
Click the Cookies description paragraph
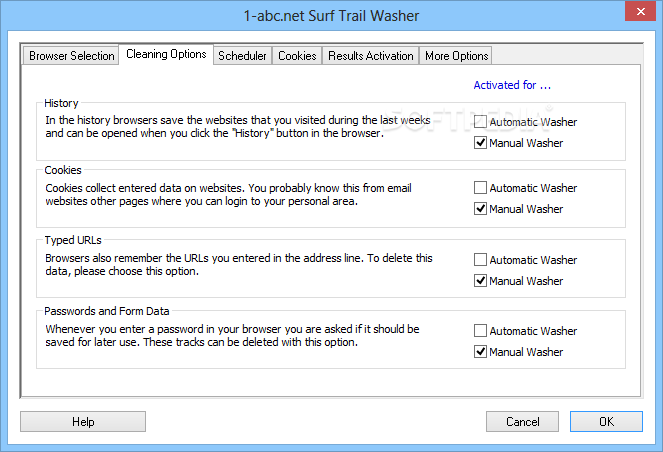pyautogui.click(x=228, y=194)
